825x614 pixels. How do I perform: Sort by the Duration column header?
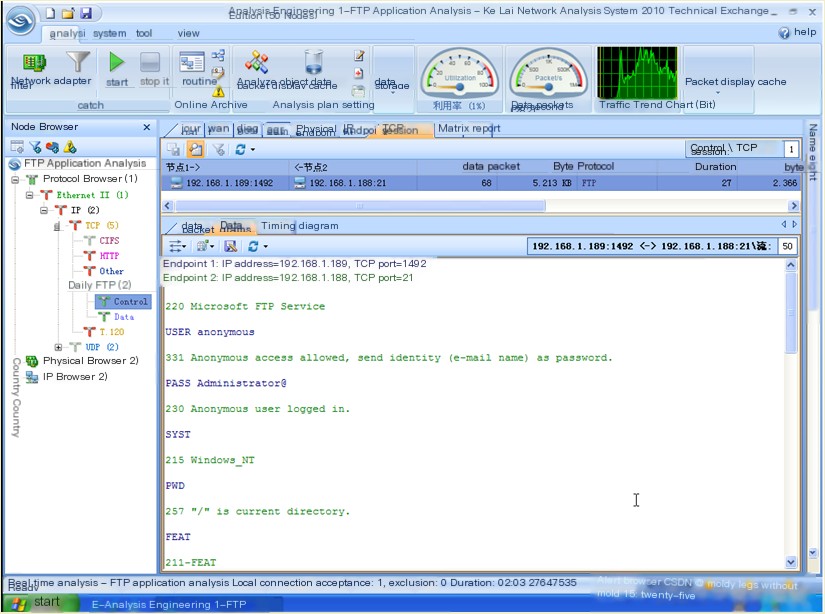(715, 167)
